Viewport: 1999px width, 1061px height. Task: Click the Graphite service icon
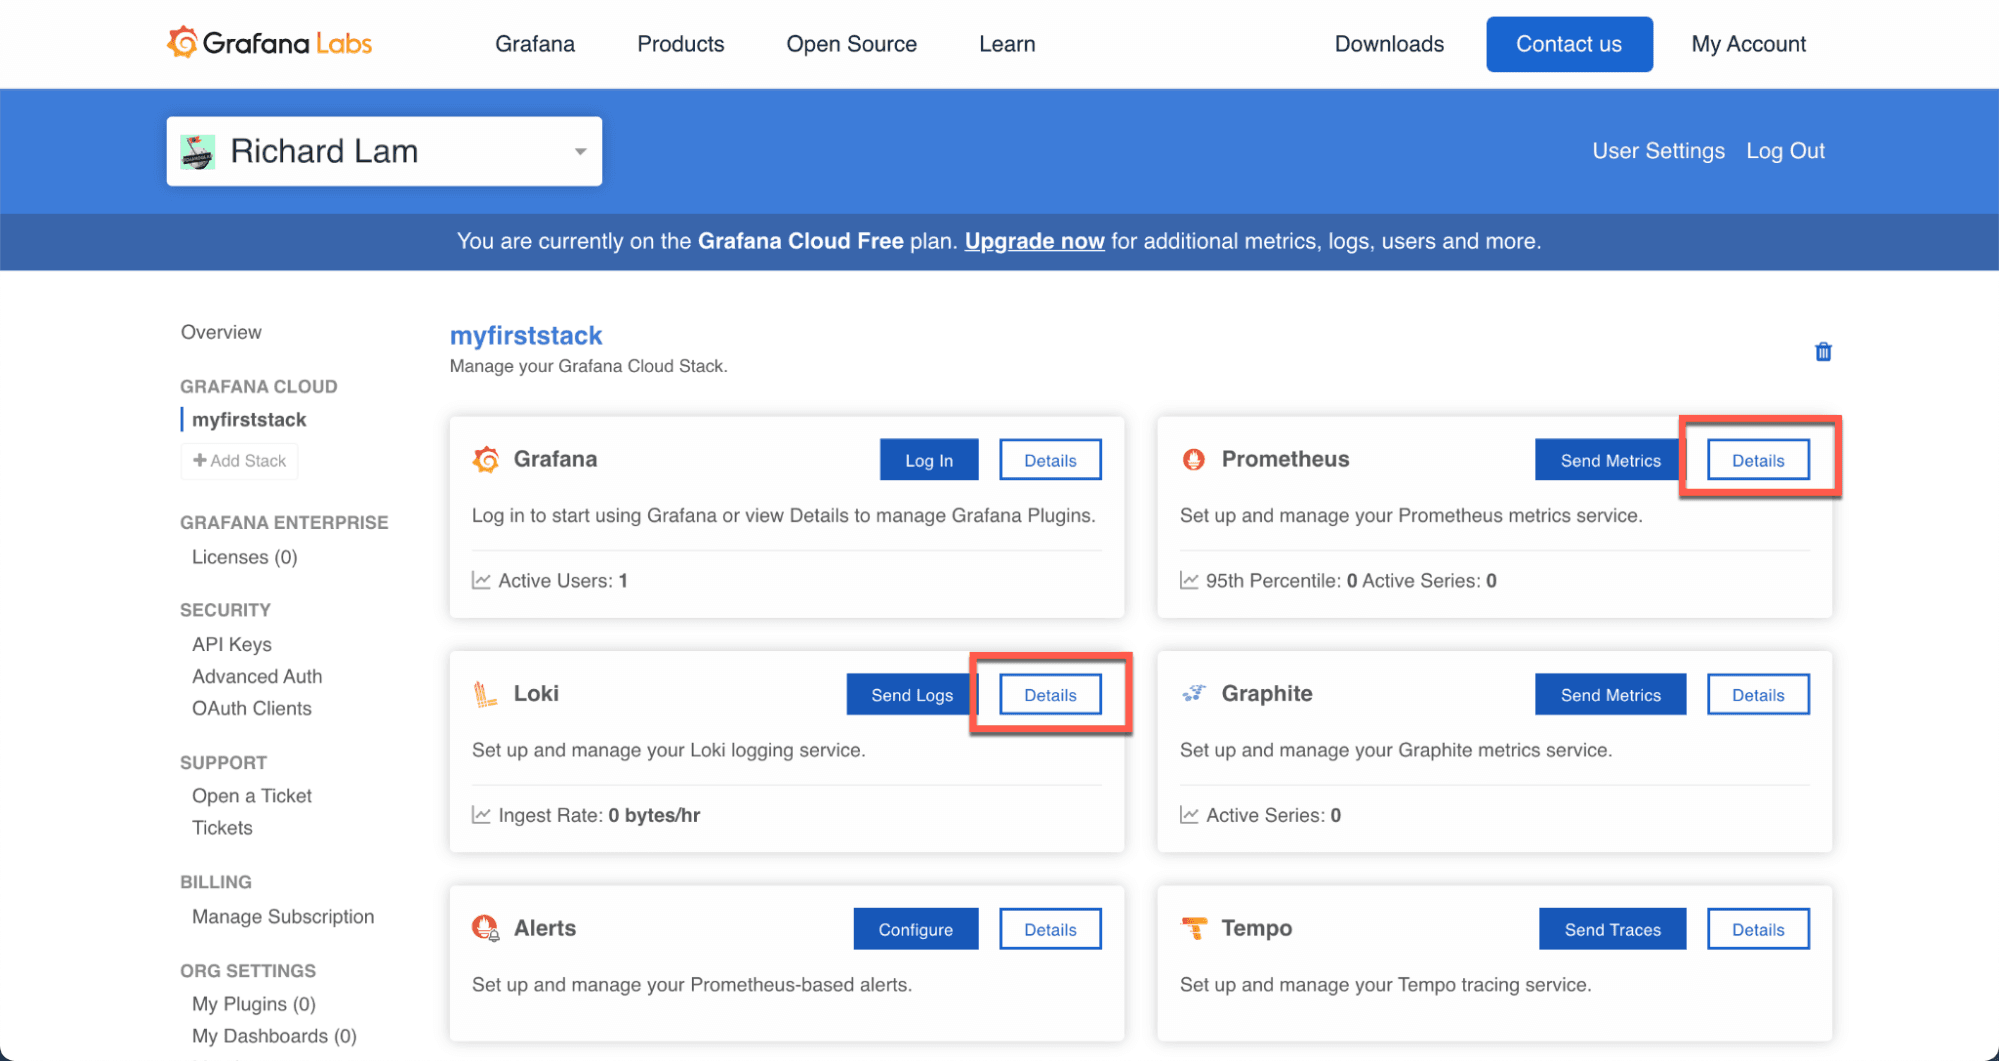coord(1193,694)
